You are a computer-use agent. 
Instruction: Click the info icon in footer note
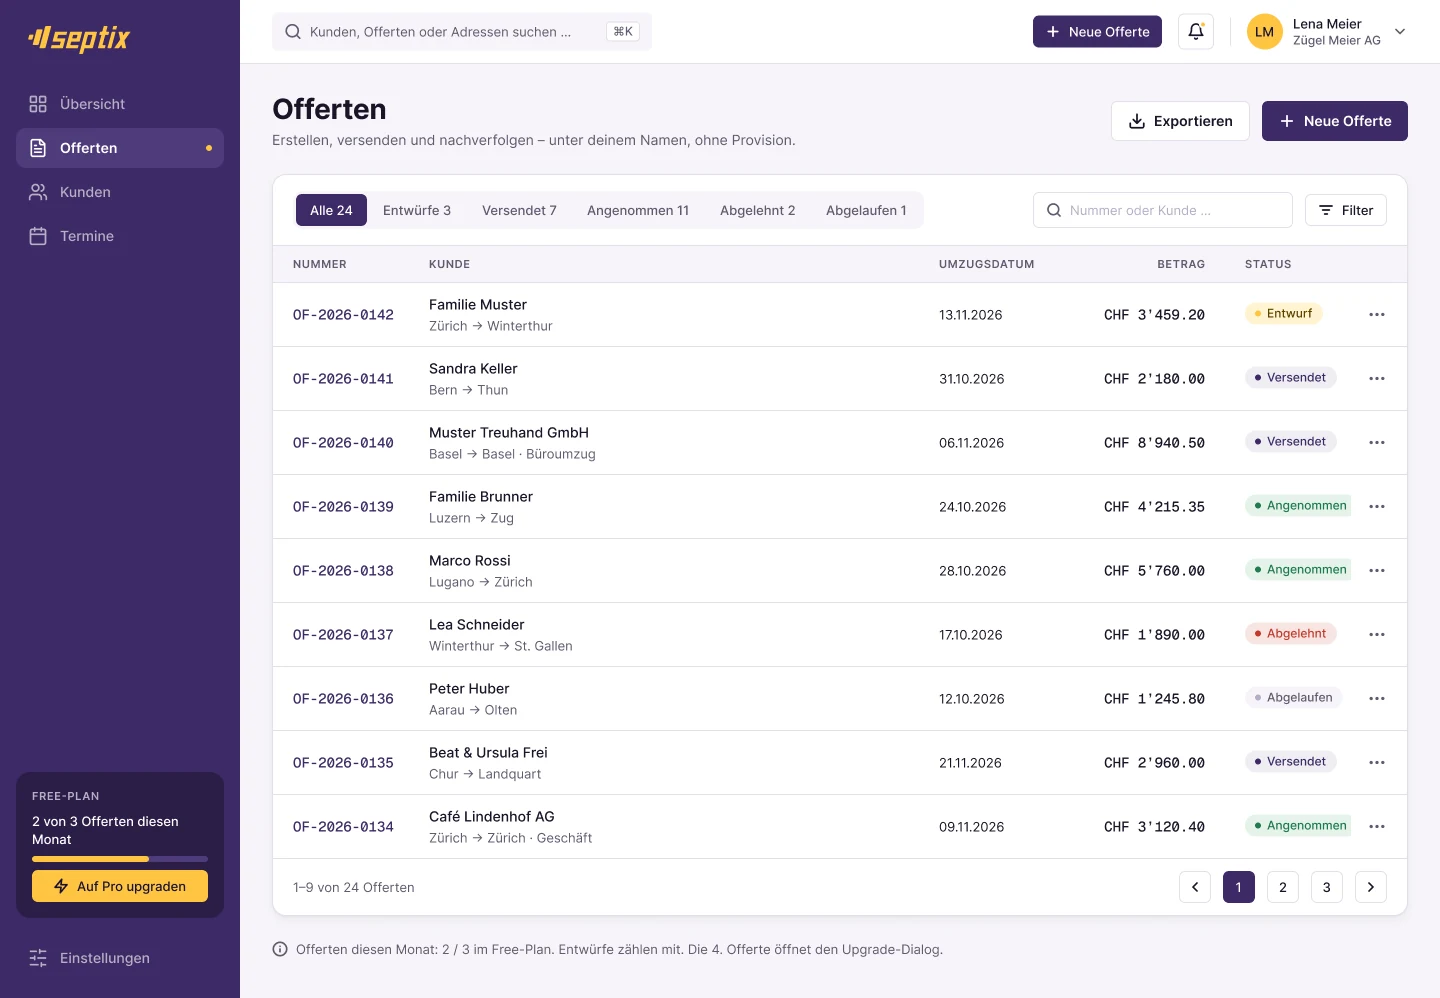click(x=280, y=949)
